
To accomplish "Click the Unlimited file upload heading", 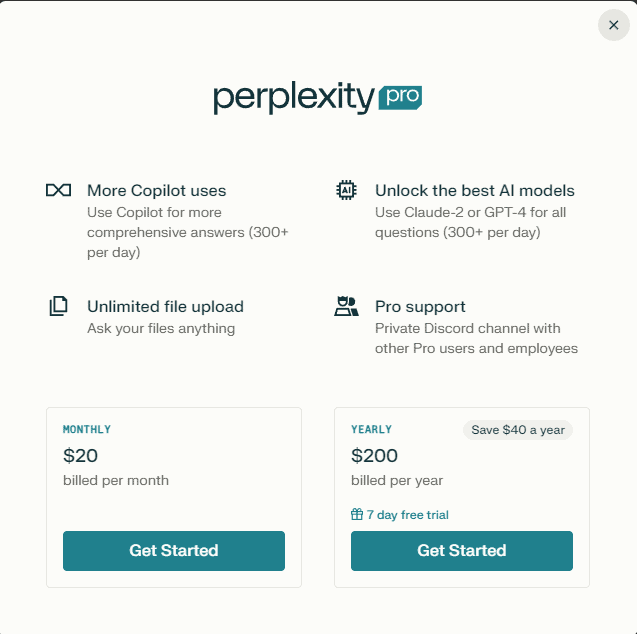I will tap(165, 307).
